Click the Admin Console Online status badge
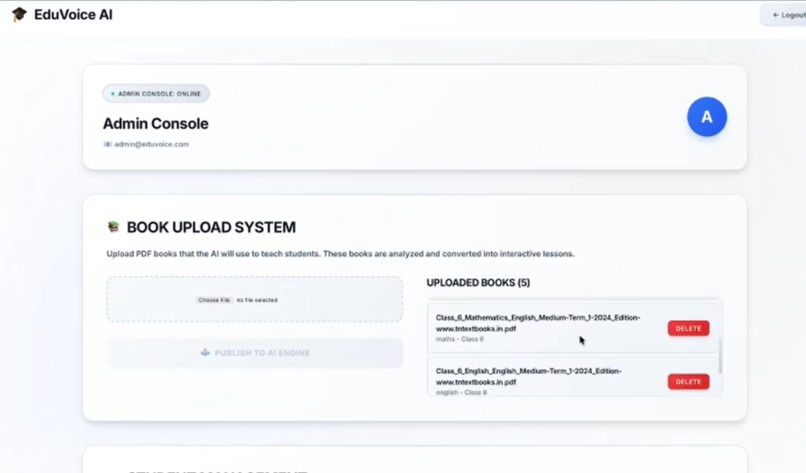Viewport: 806px width, 473px height. [156, 94]
